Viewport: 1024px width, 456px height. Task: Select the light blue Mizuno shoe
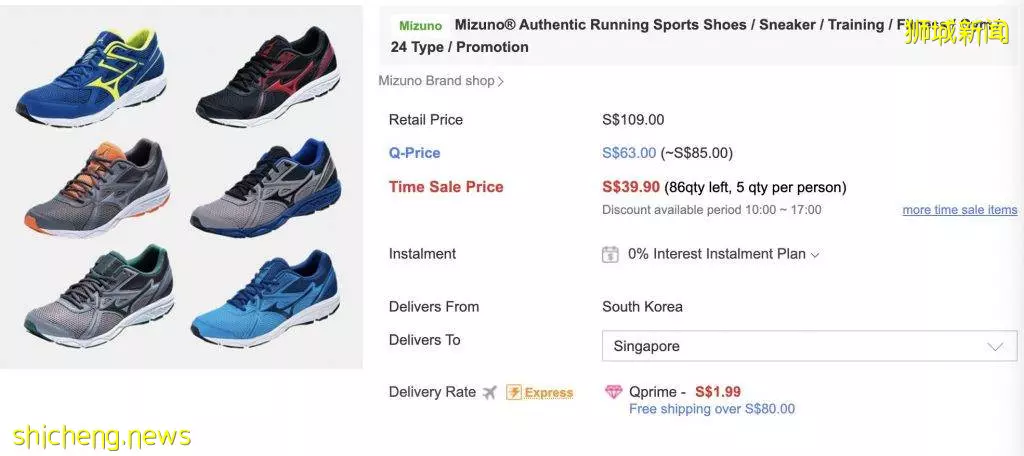tap(265, 297)
